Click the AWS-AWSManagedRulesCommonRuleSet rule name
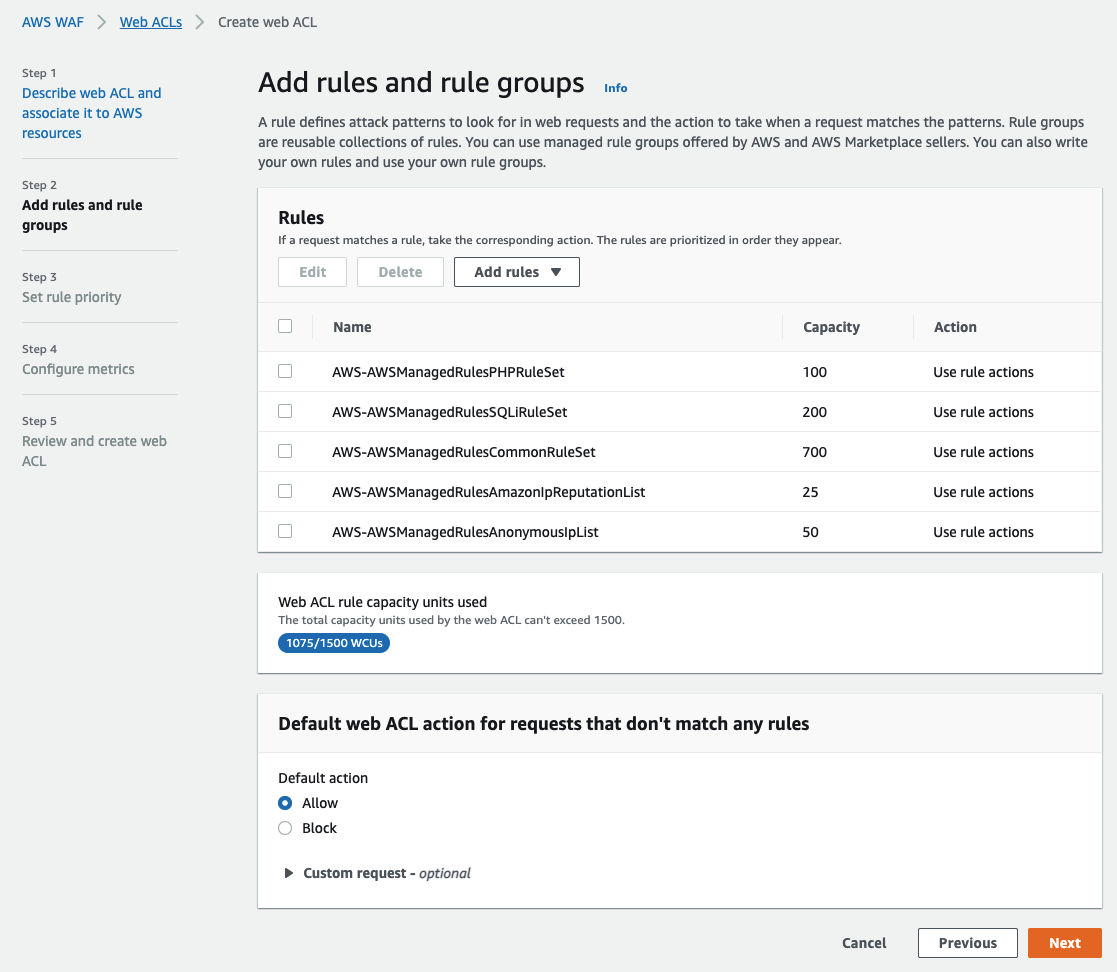The height and width of the screenshot is (972, 1117). click(464, 452)
